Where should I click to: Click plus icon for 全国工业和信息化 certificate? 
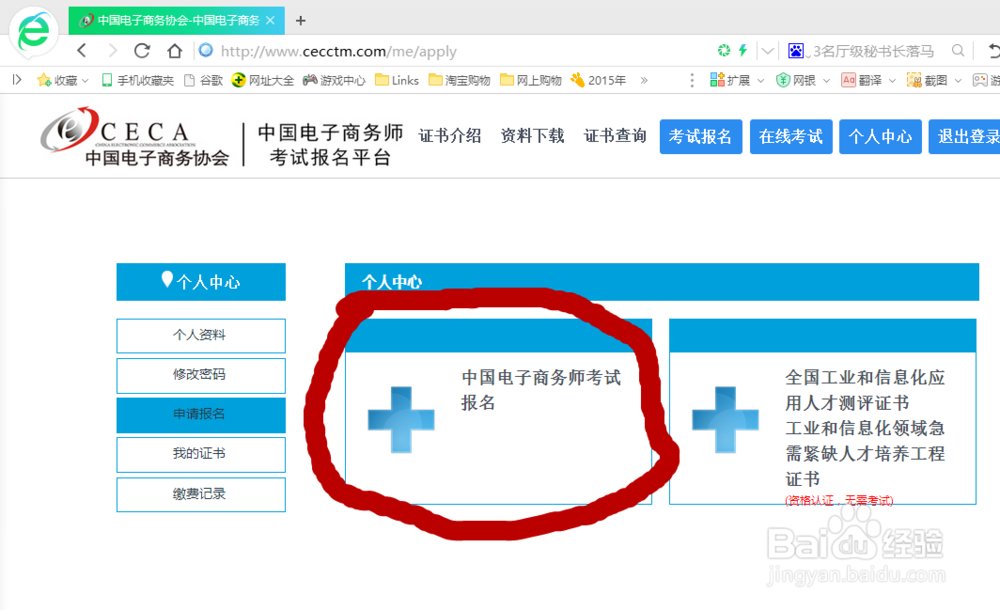point(725,419)
